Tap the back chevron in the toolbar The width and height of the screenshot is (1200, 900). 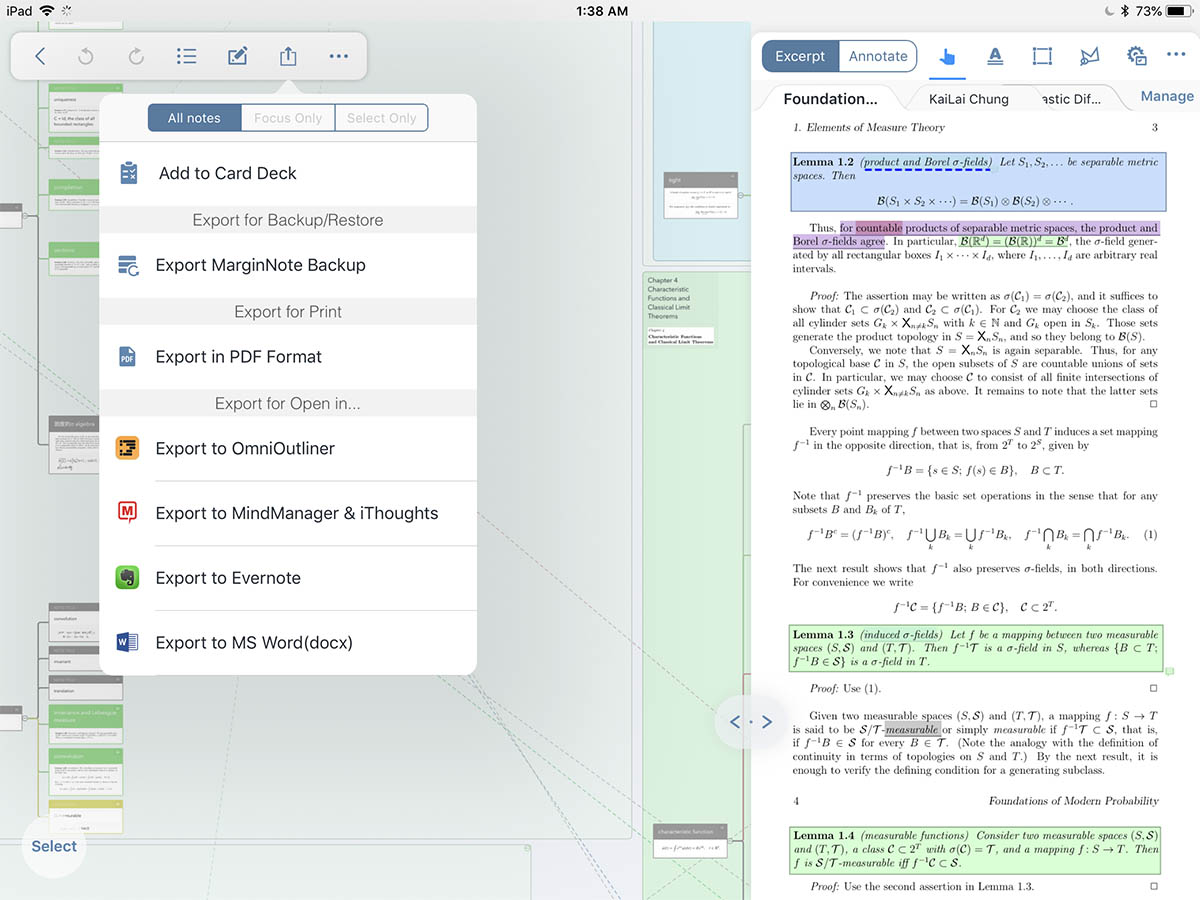click(x=40, y=57)
